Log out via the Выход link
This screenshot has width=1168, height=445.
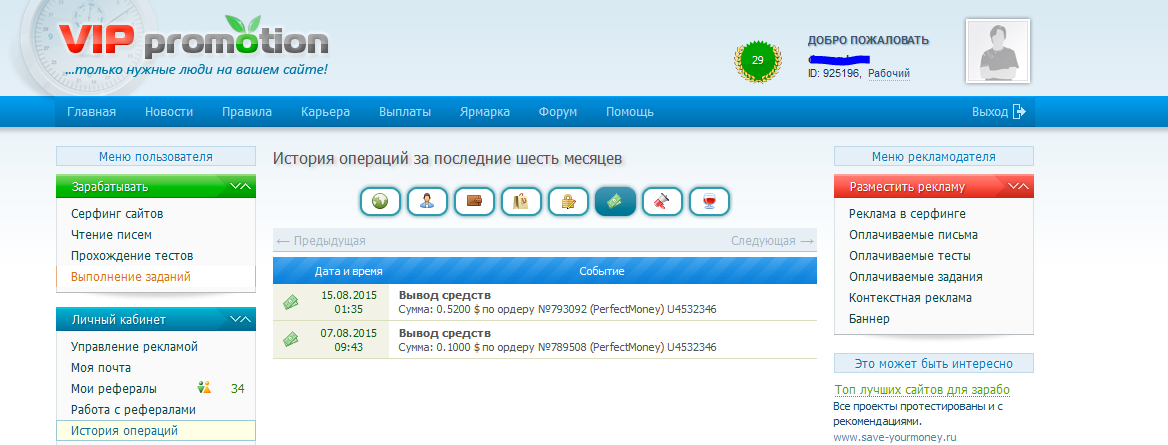(x=990, y=112)
